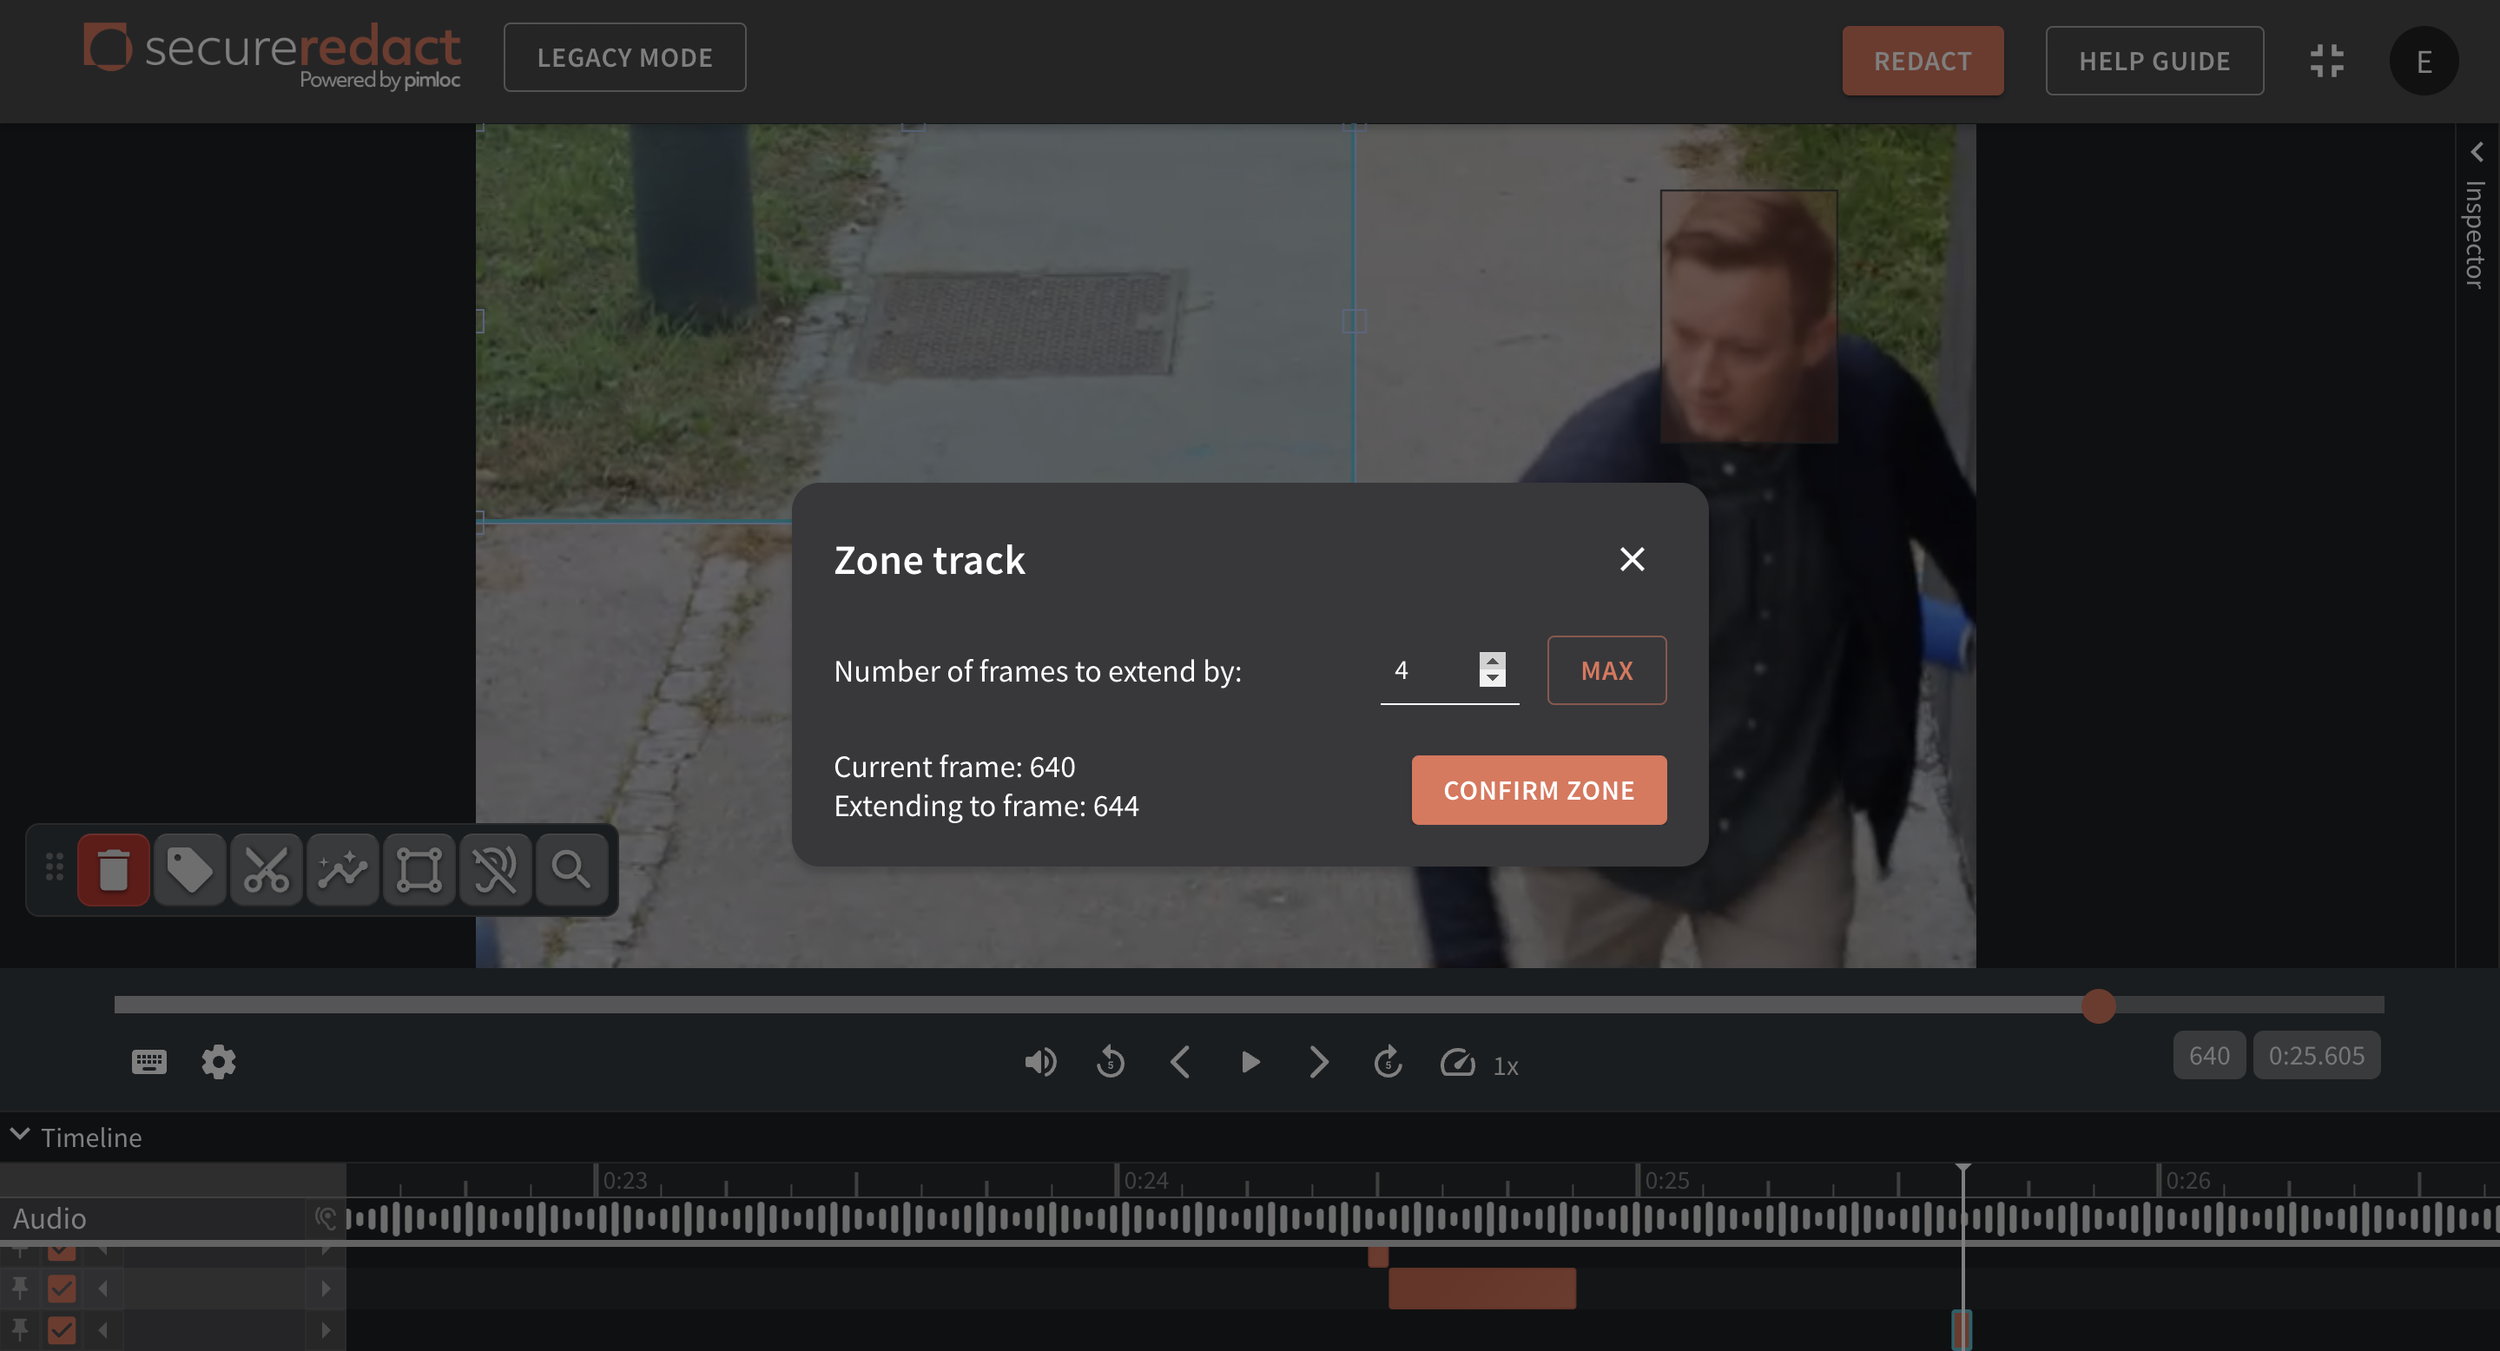Select the Scissors cut tool
This screenshot has width=2500, height=1351.
[265, 870]
